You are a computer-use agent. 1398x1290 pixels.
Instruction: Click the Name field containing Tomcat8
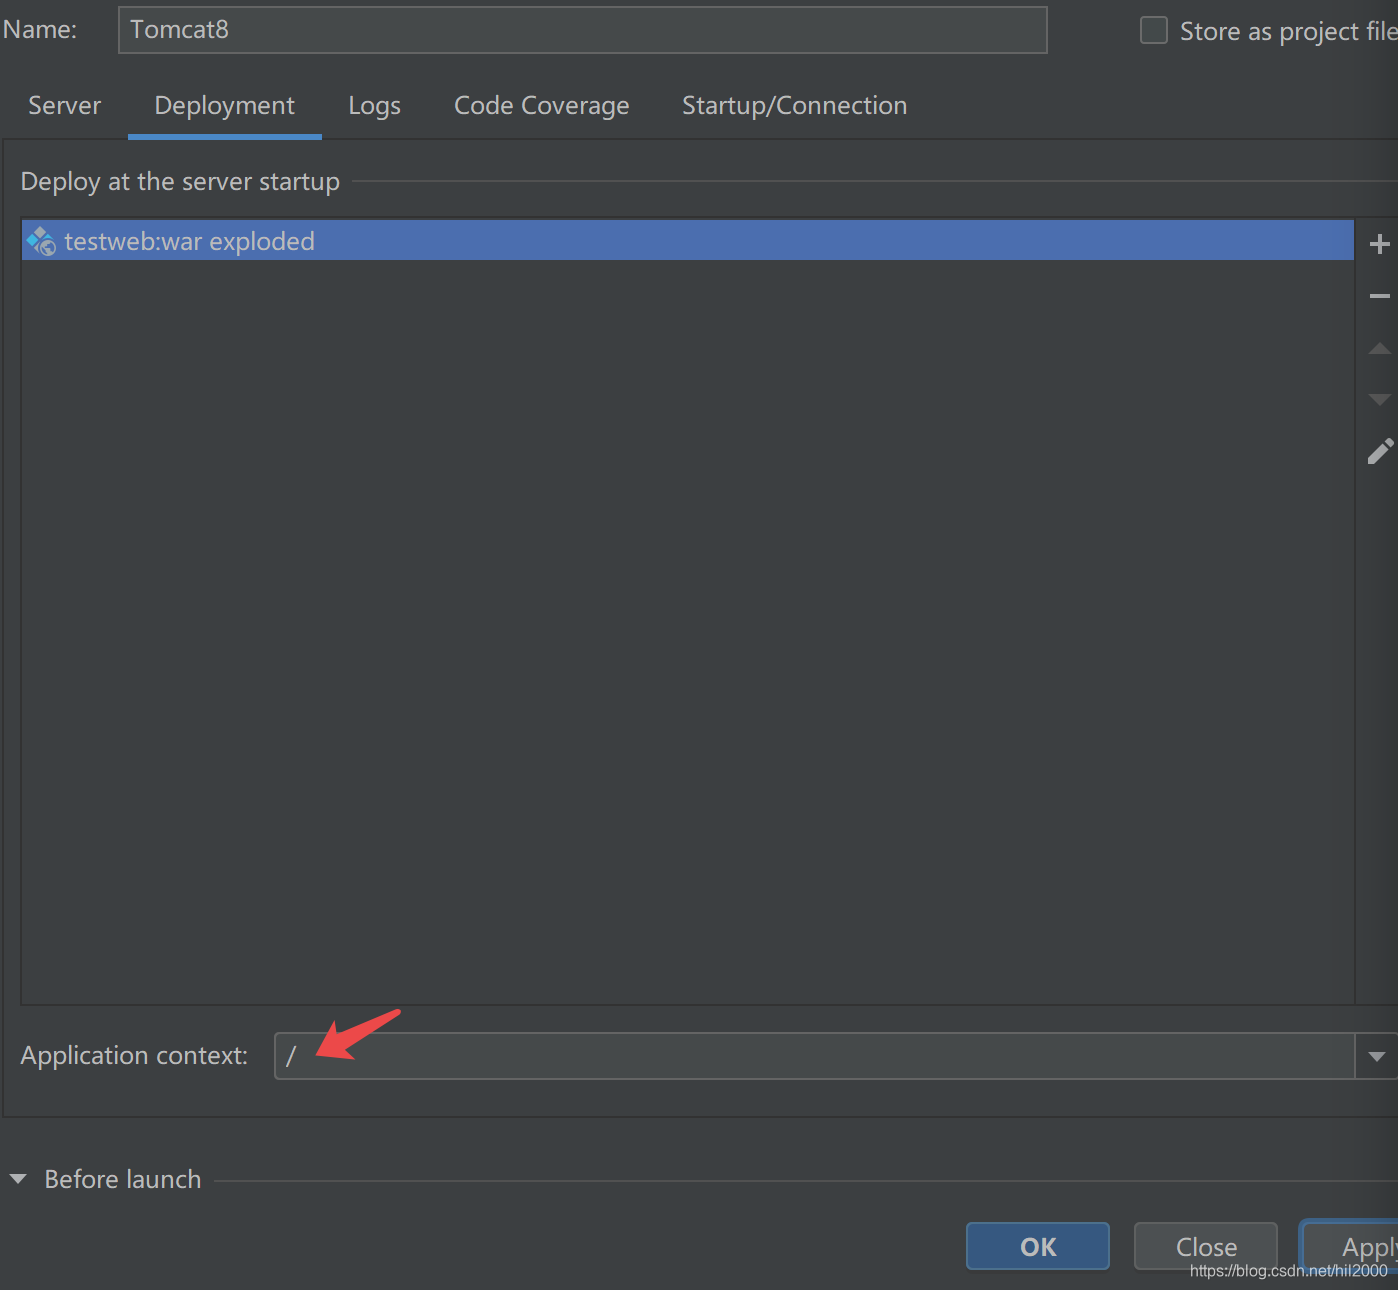[x=583, y=30]
